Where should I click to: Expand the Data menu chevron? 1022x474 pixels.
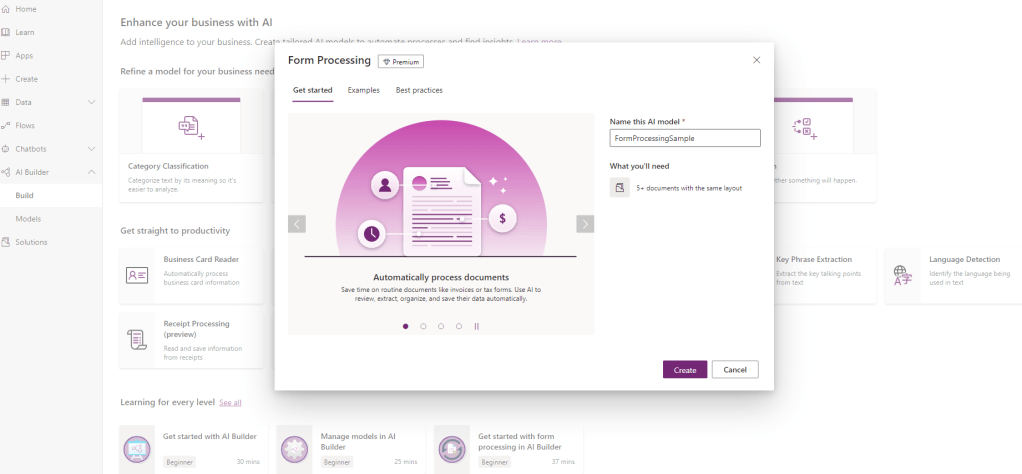coord(92,102)
